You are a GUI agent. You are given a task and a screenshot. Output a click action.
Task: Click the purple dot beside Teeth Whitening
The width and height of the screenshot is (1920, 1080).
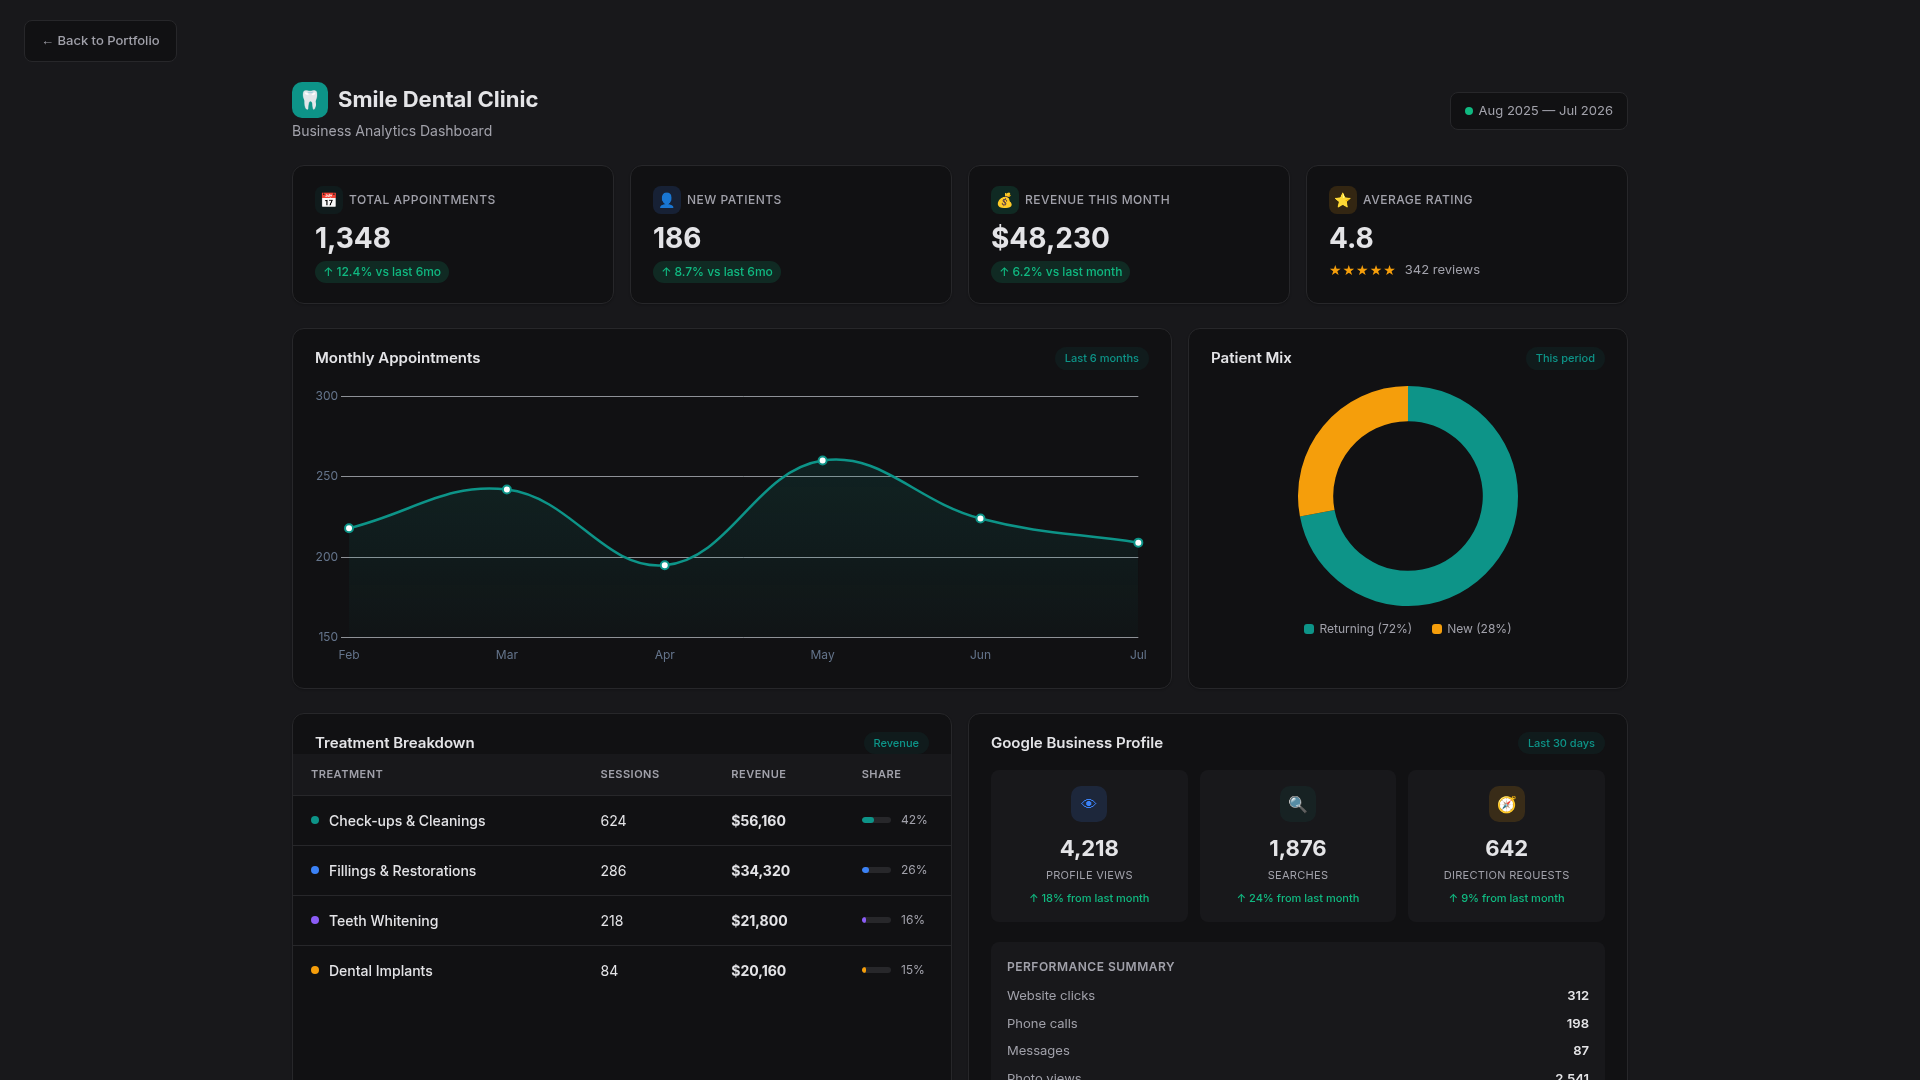315,920
